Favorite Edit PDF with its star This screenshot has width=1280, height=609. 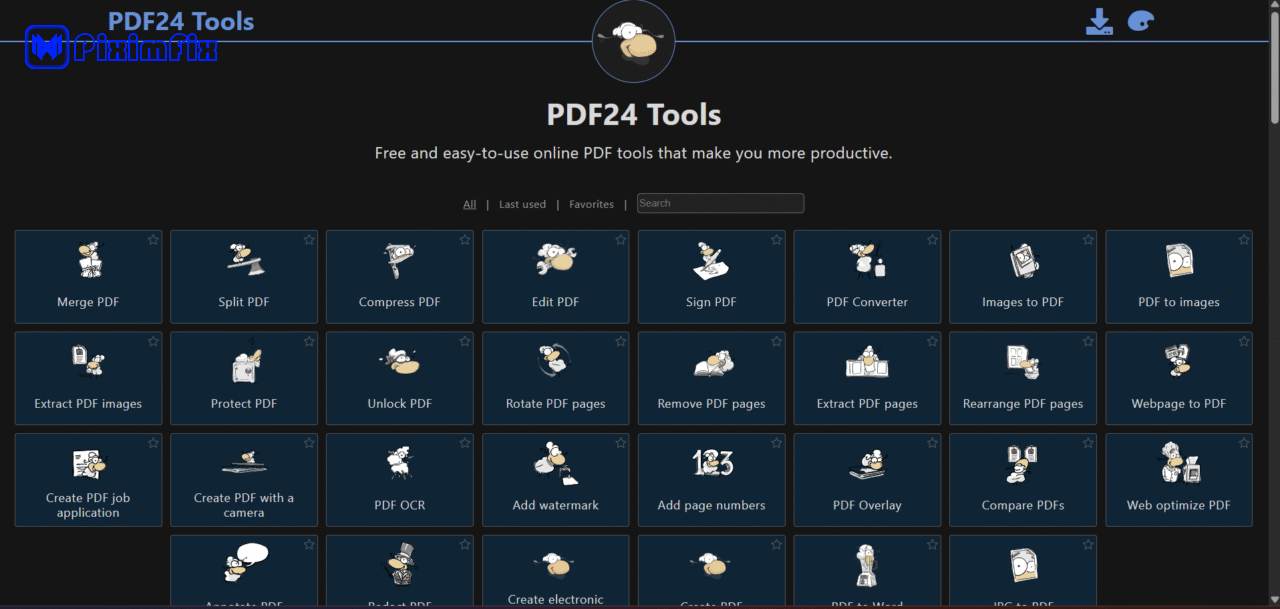click(621, 240)
